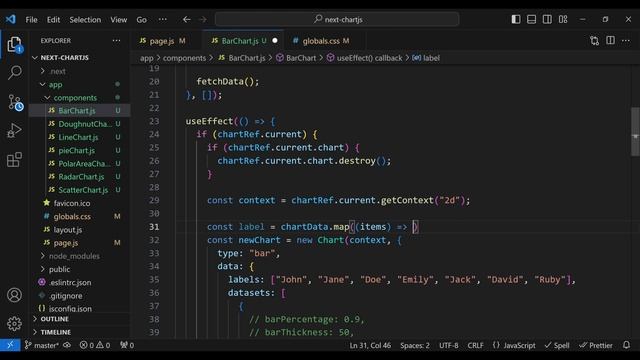
Task: Open the Extensions view icon
Action: pos(14,160)
